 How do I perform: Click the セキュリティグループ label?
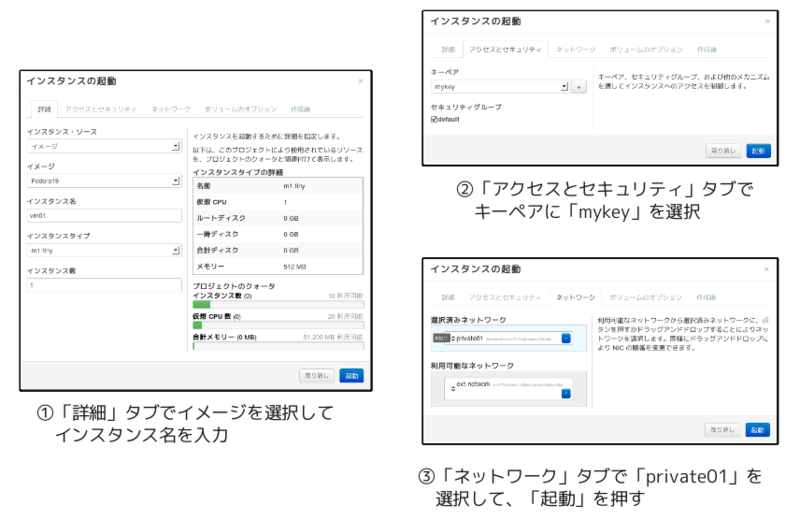pyautogui.click(x=466, y=107)
